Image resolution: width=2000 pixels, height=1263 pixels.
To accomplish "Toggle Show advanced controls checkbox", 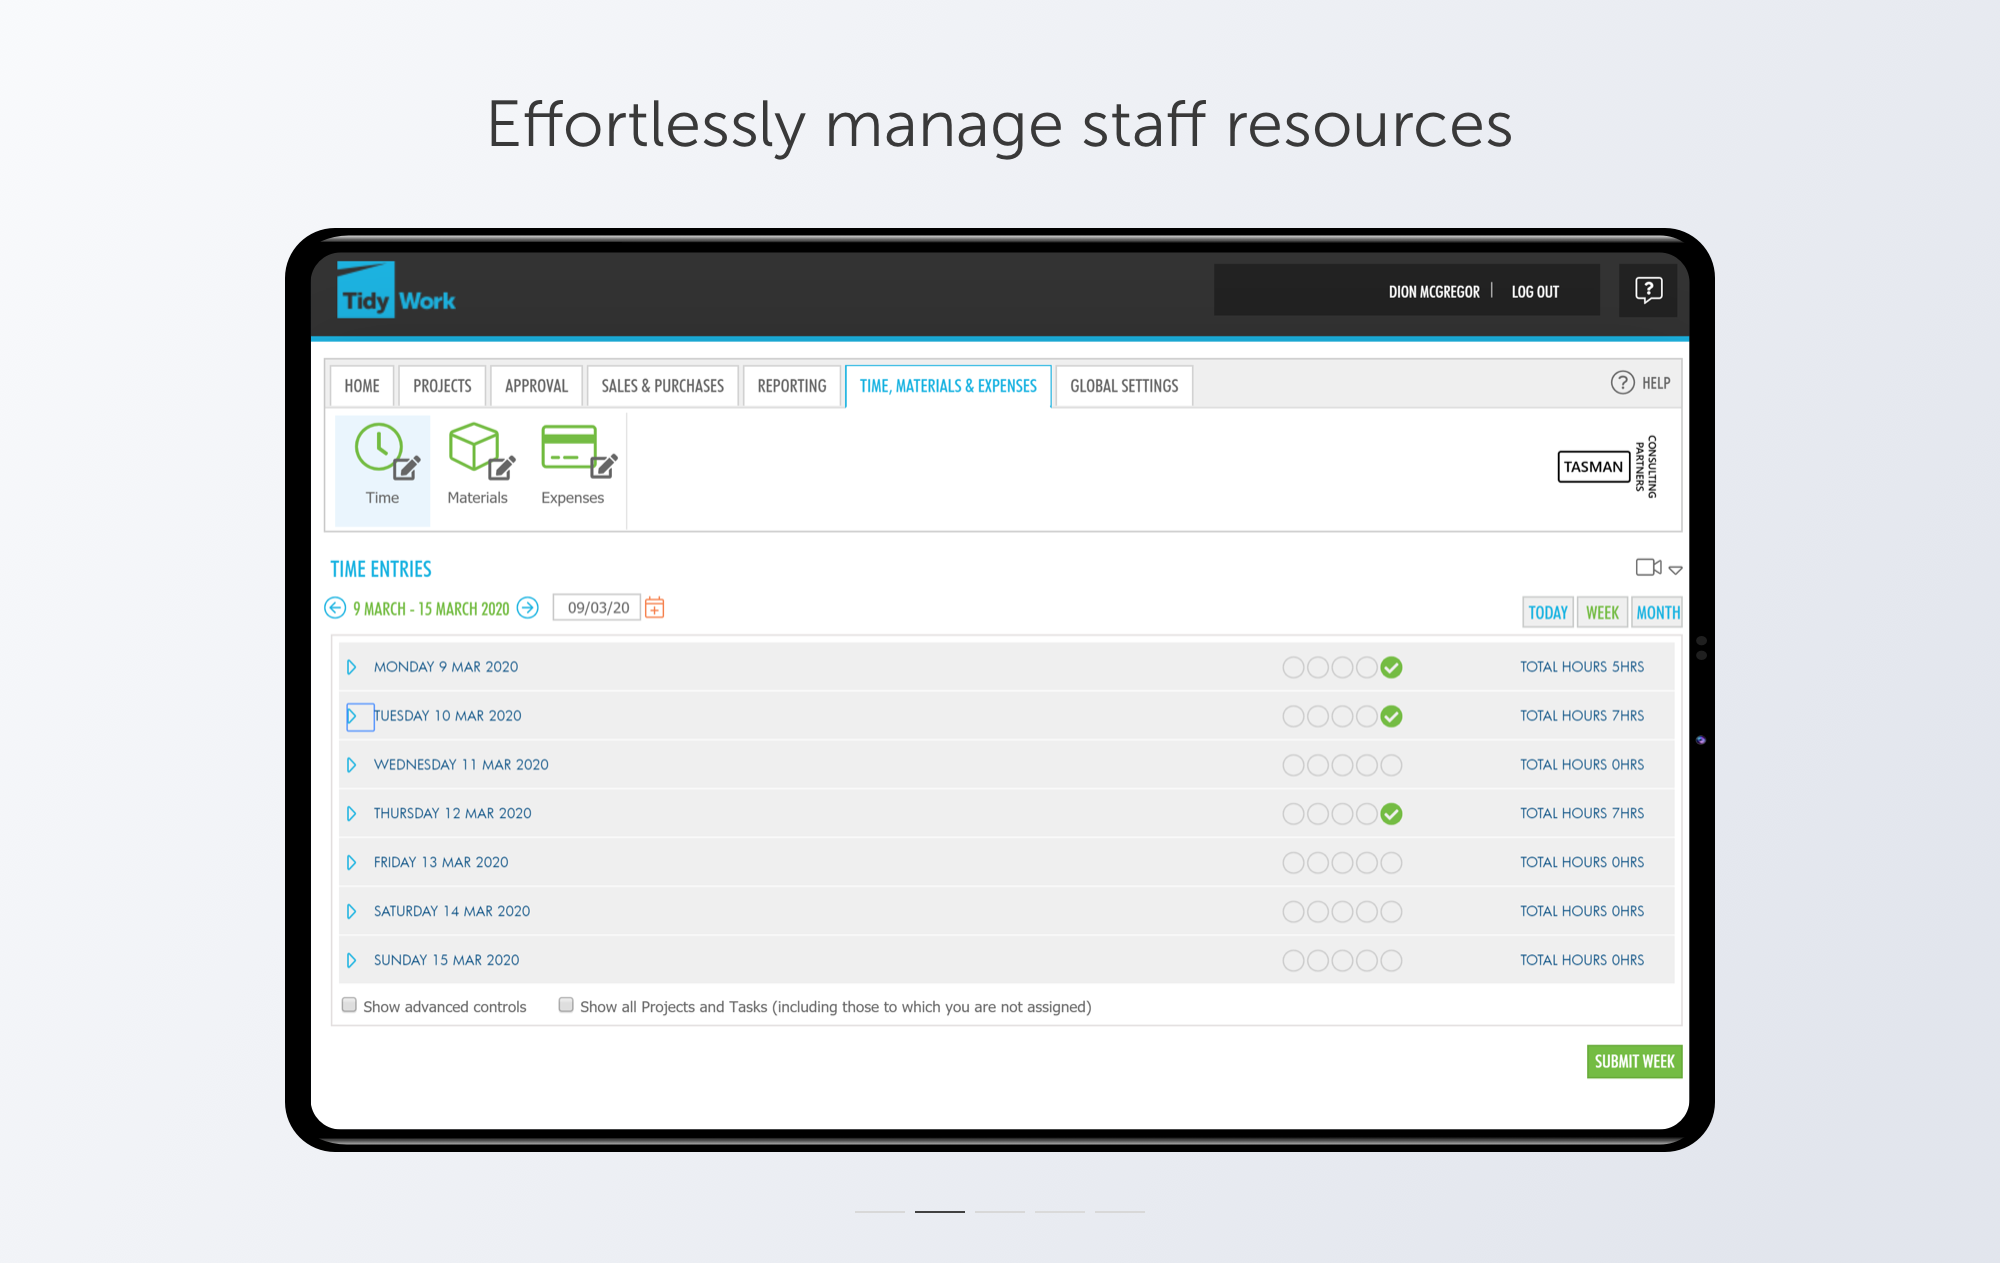I will [351, 1004].
